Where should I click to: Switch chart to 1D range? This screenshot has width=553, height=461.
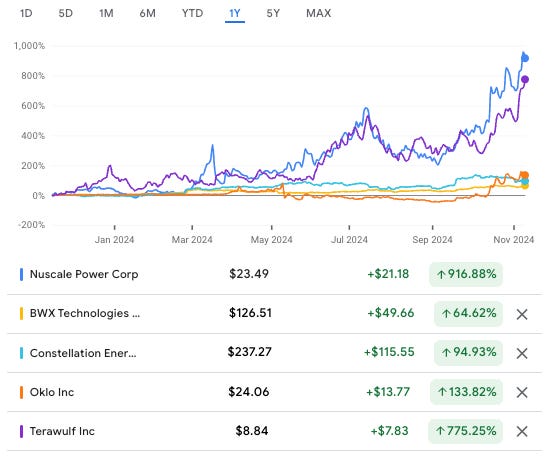pyautogui.click(x=26, y=13)
